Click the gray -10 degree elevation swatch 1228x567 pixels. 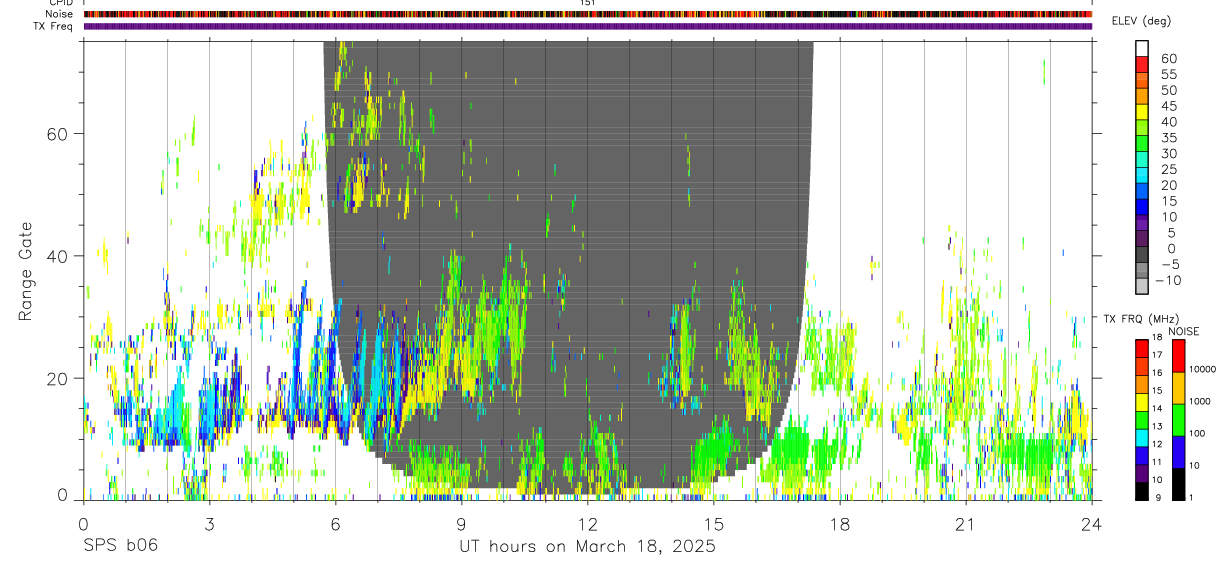pos(1142,285)
